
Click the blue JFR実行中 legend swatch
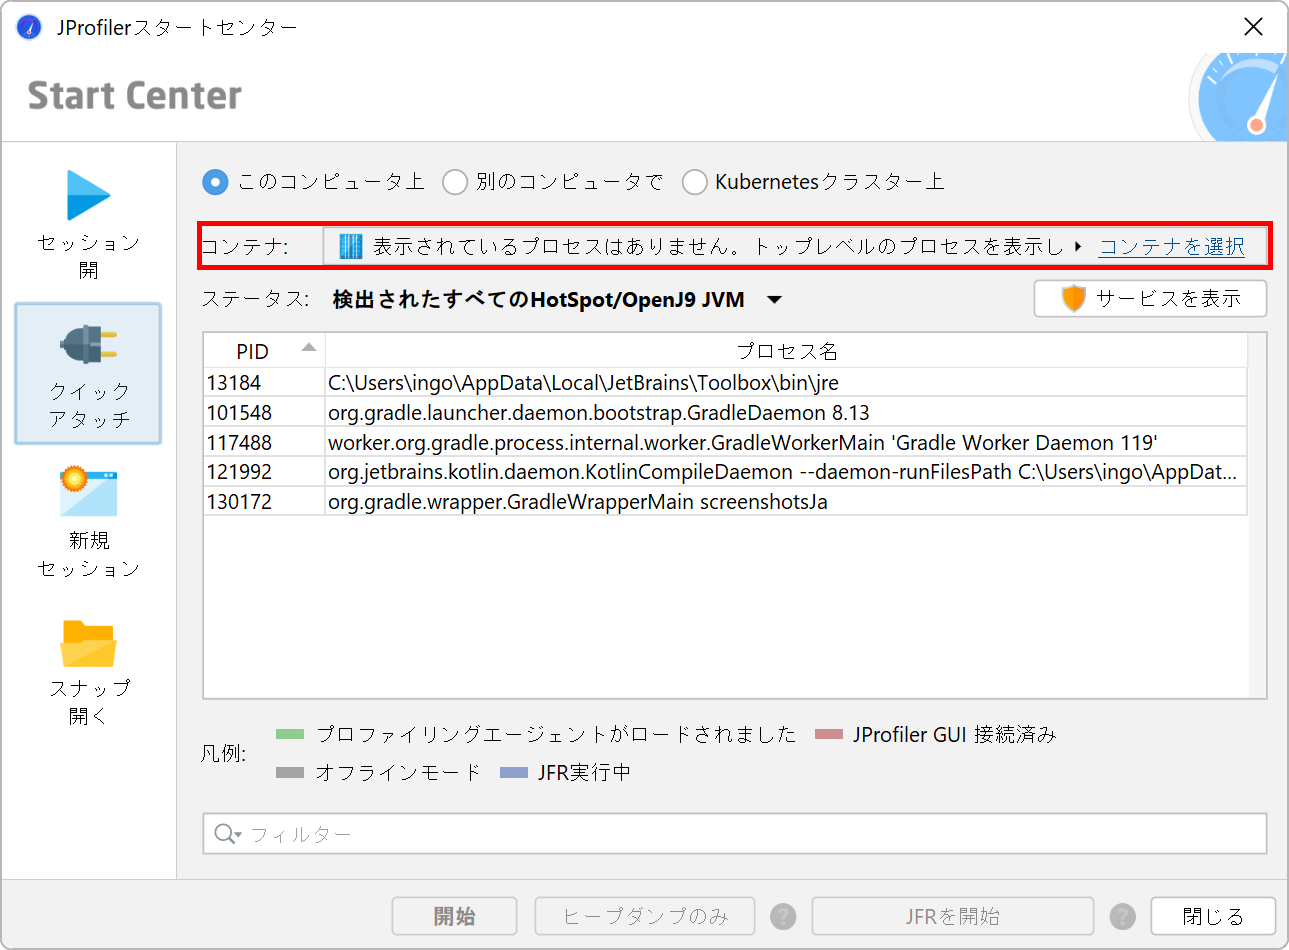point(514,772)
